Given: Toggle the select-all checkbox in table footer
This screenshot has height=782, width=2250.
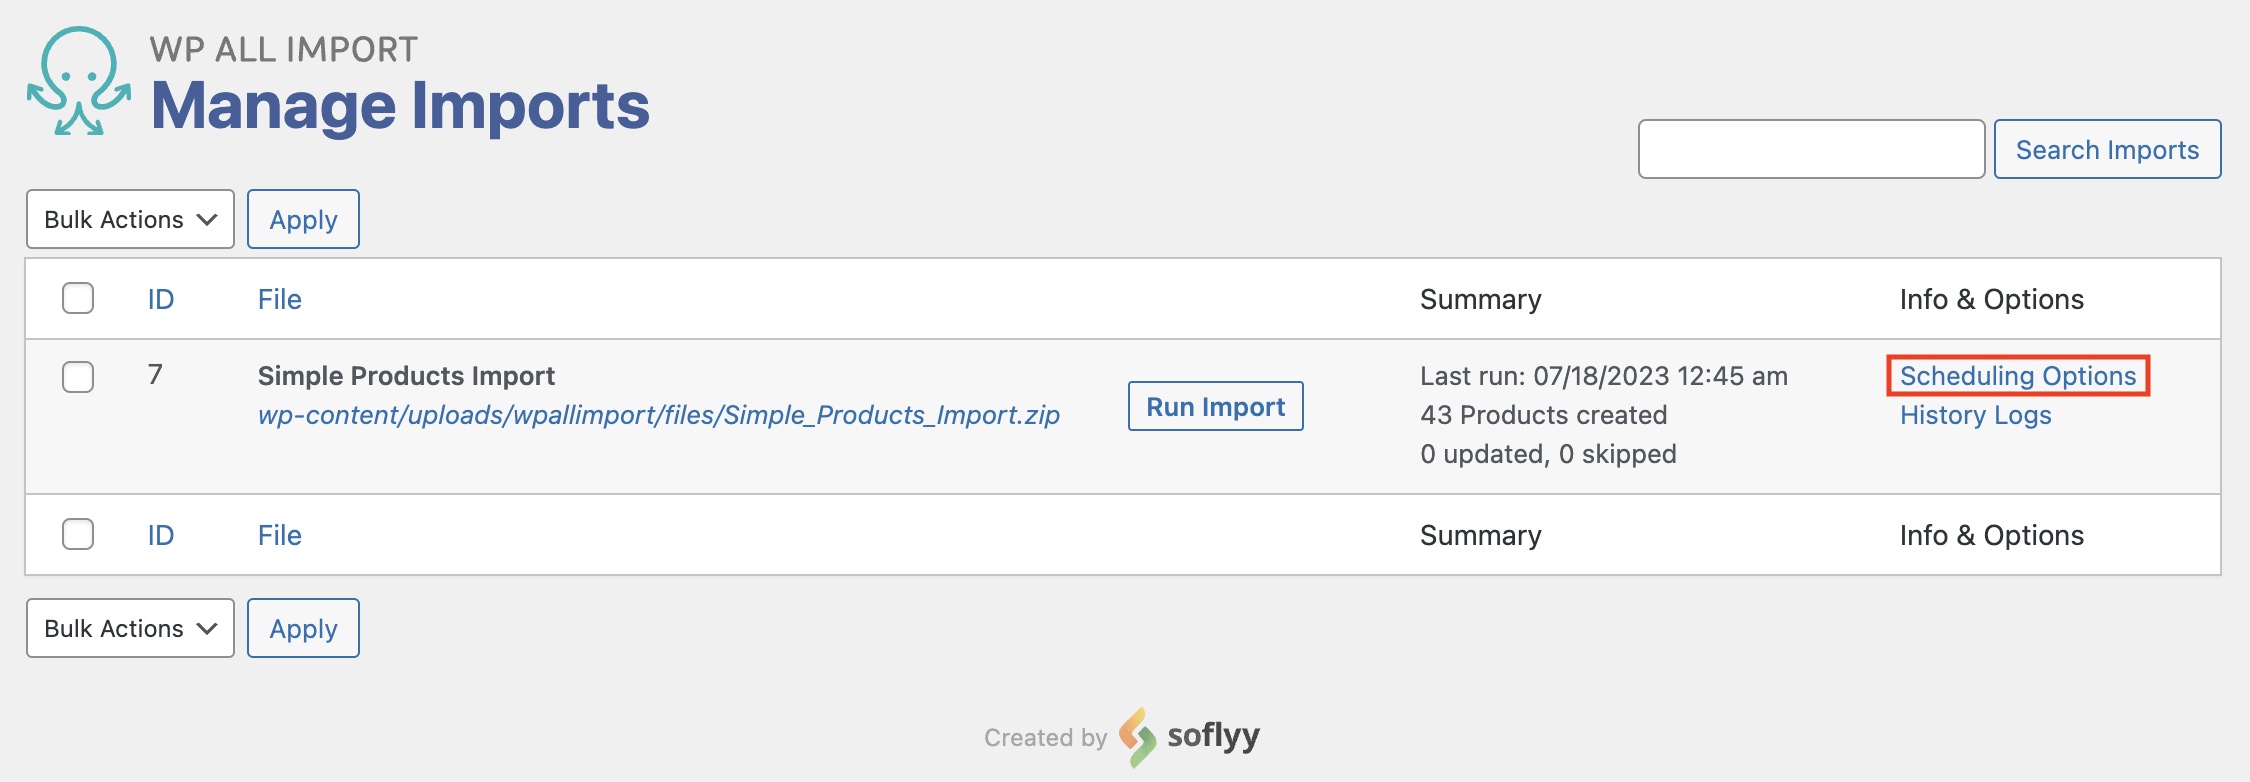Looking at the screenshot, I should click(78, 534).
